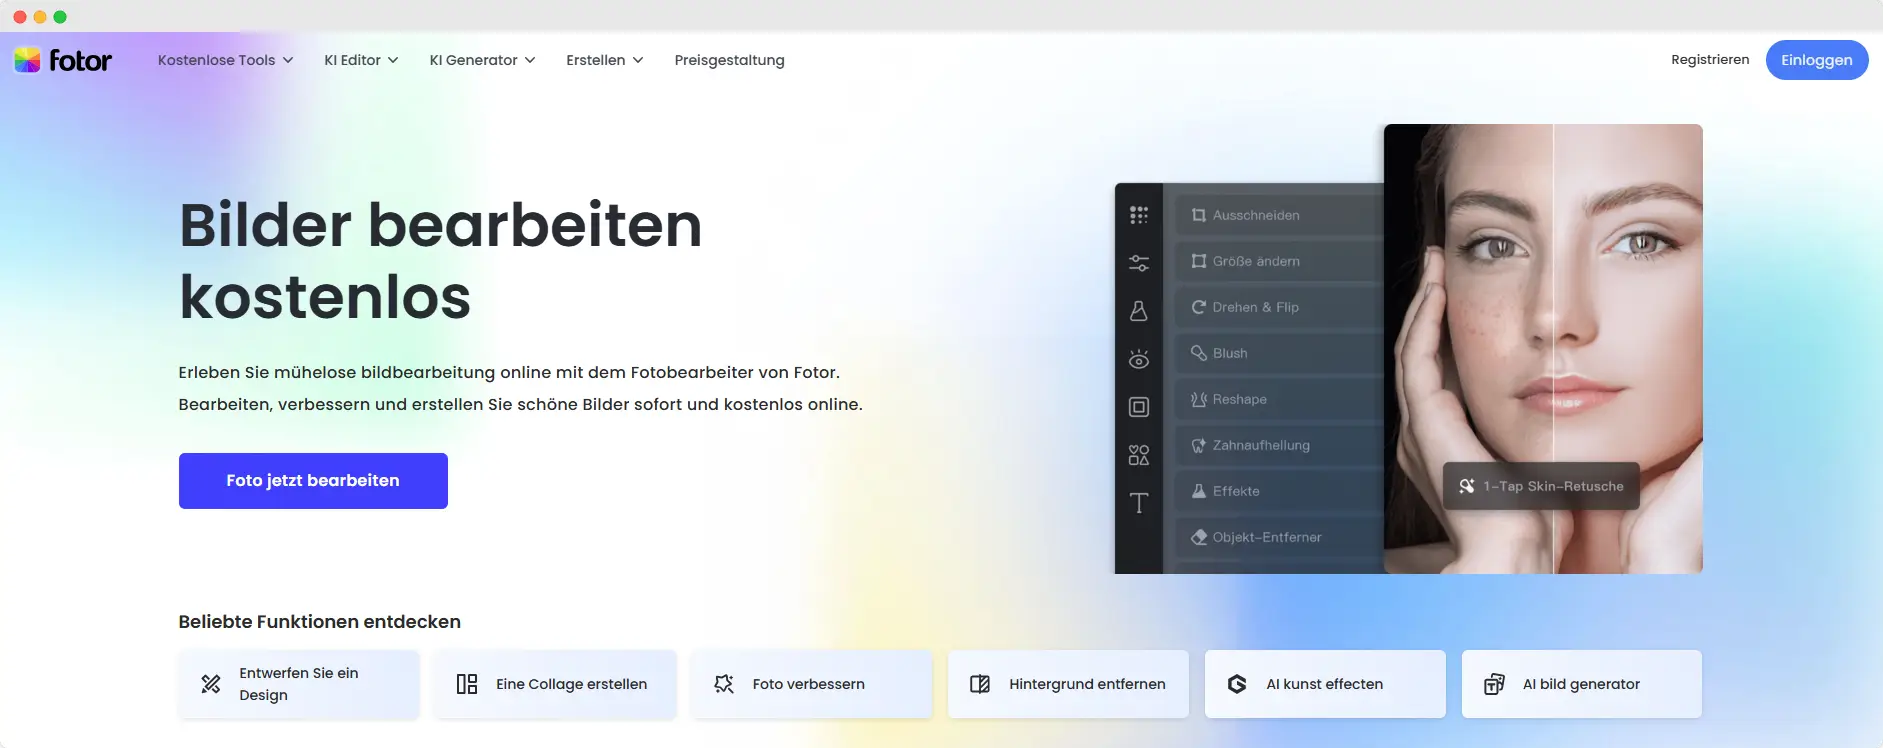Select Drehen & Flip in tool list

click(1280, 307)
